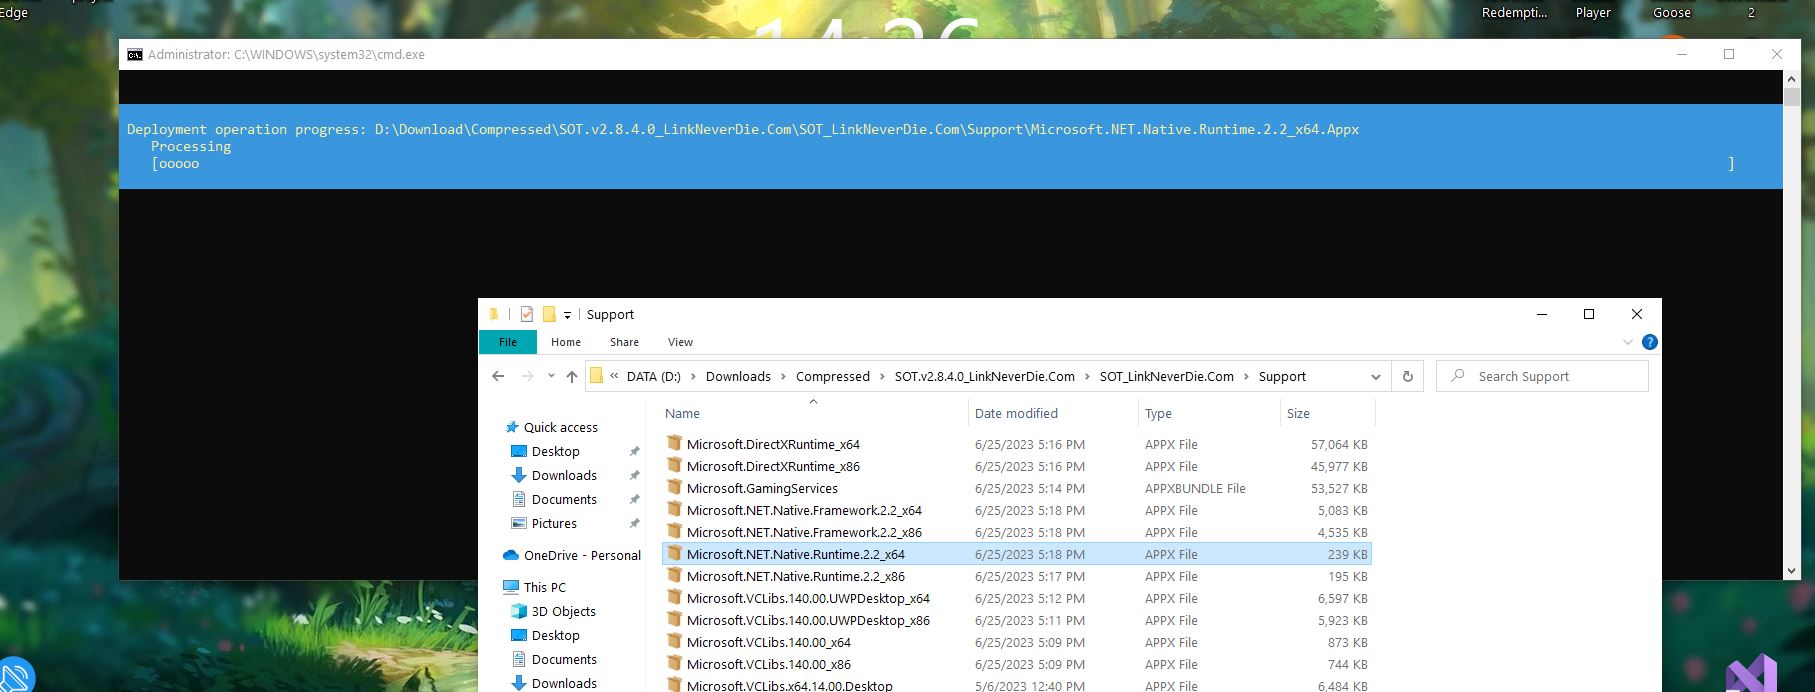Open pinned Documents under Quick access
Image resolution: width=1815 pixels, height=692 pixels.
[x=564, y=499]
